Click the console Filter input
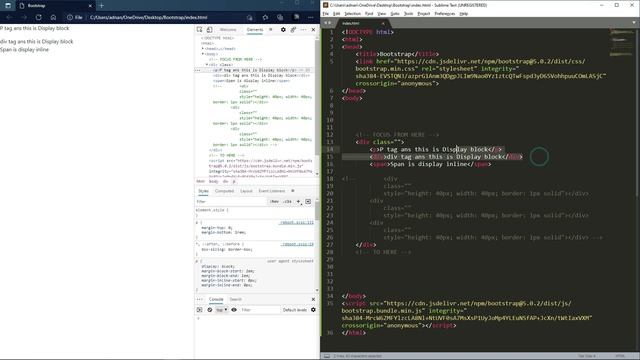The height and width of the screenshot is (360, 640). [259, 310]
